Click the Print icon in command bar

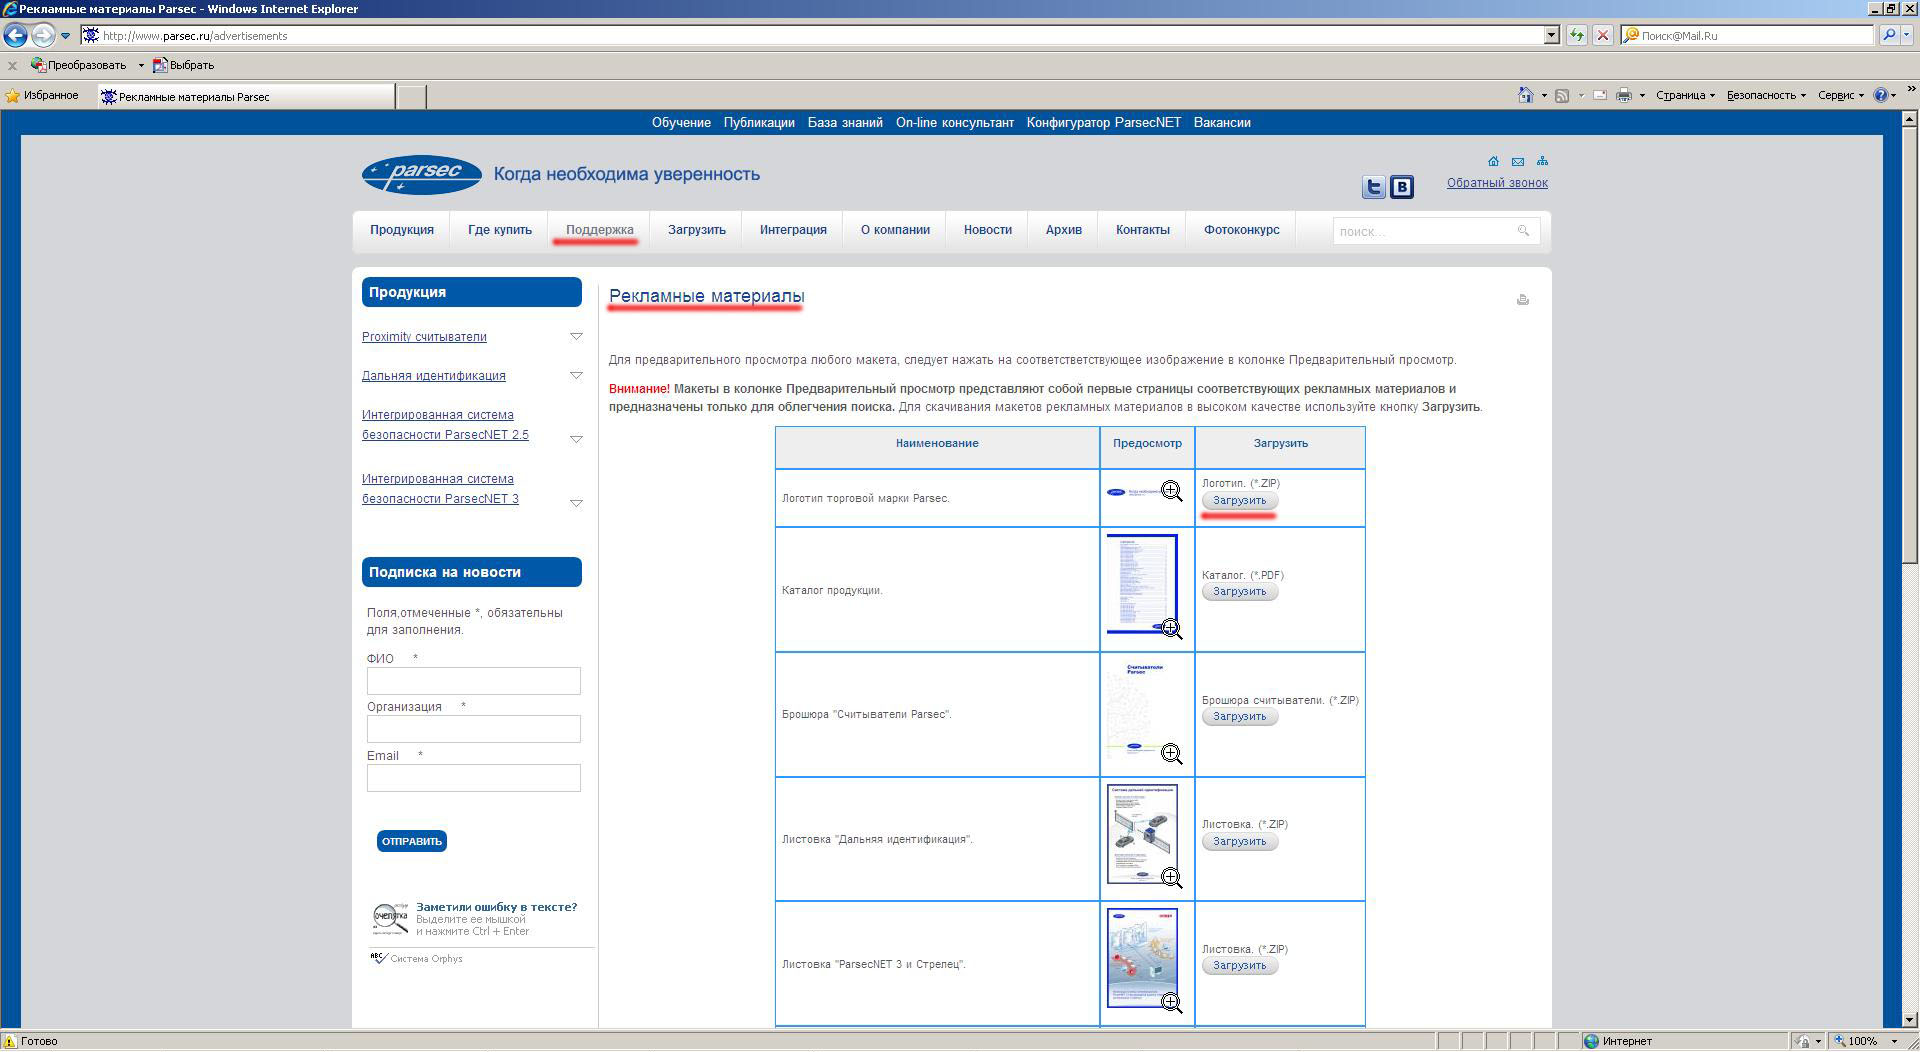click(x=1624, y=95)
